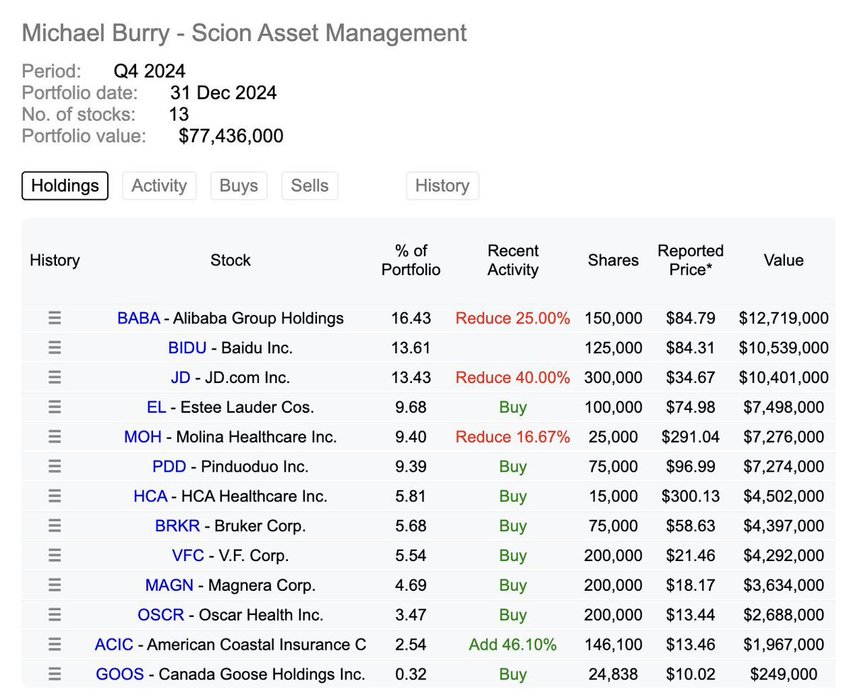Viewport: 851px width, 700px height.
Task: Sort by % of Portfolio header
Action: (x=411, y=260)
